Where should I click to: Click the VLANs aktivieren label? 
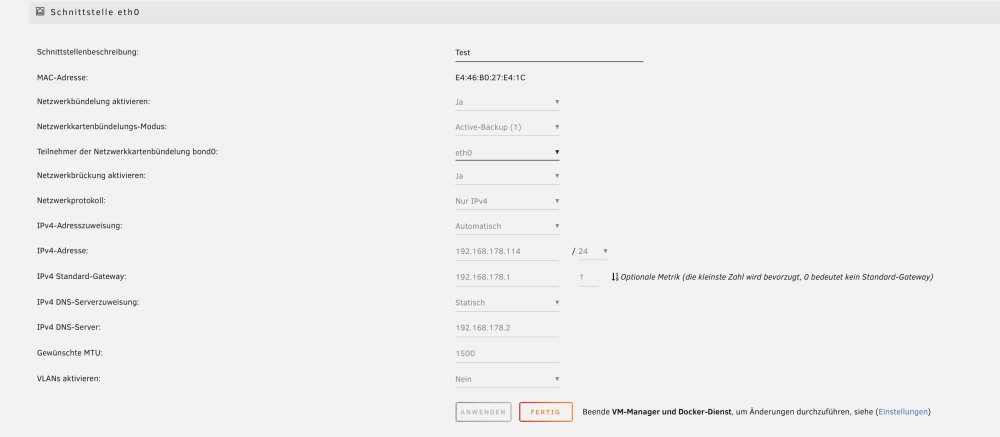69,378
